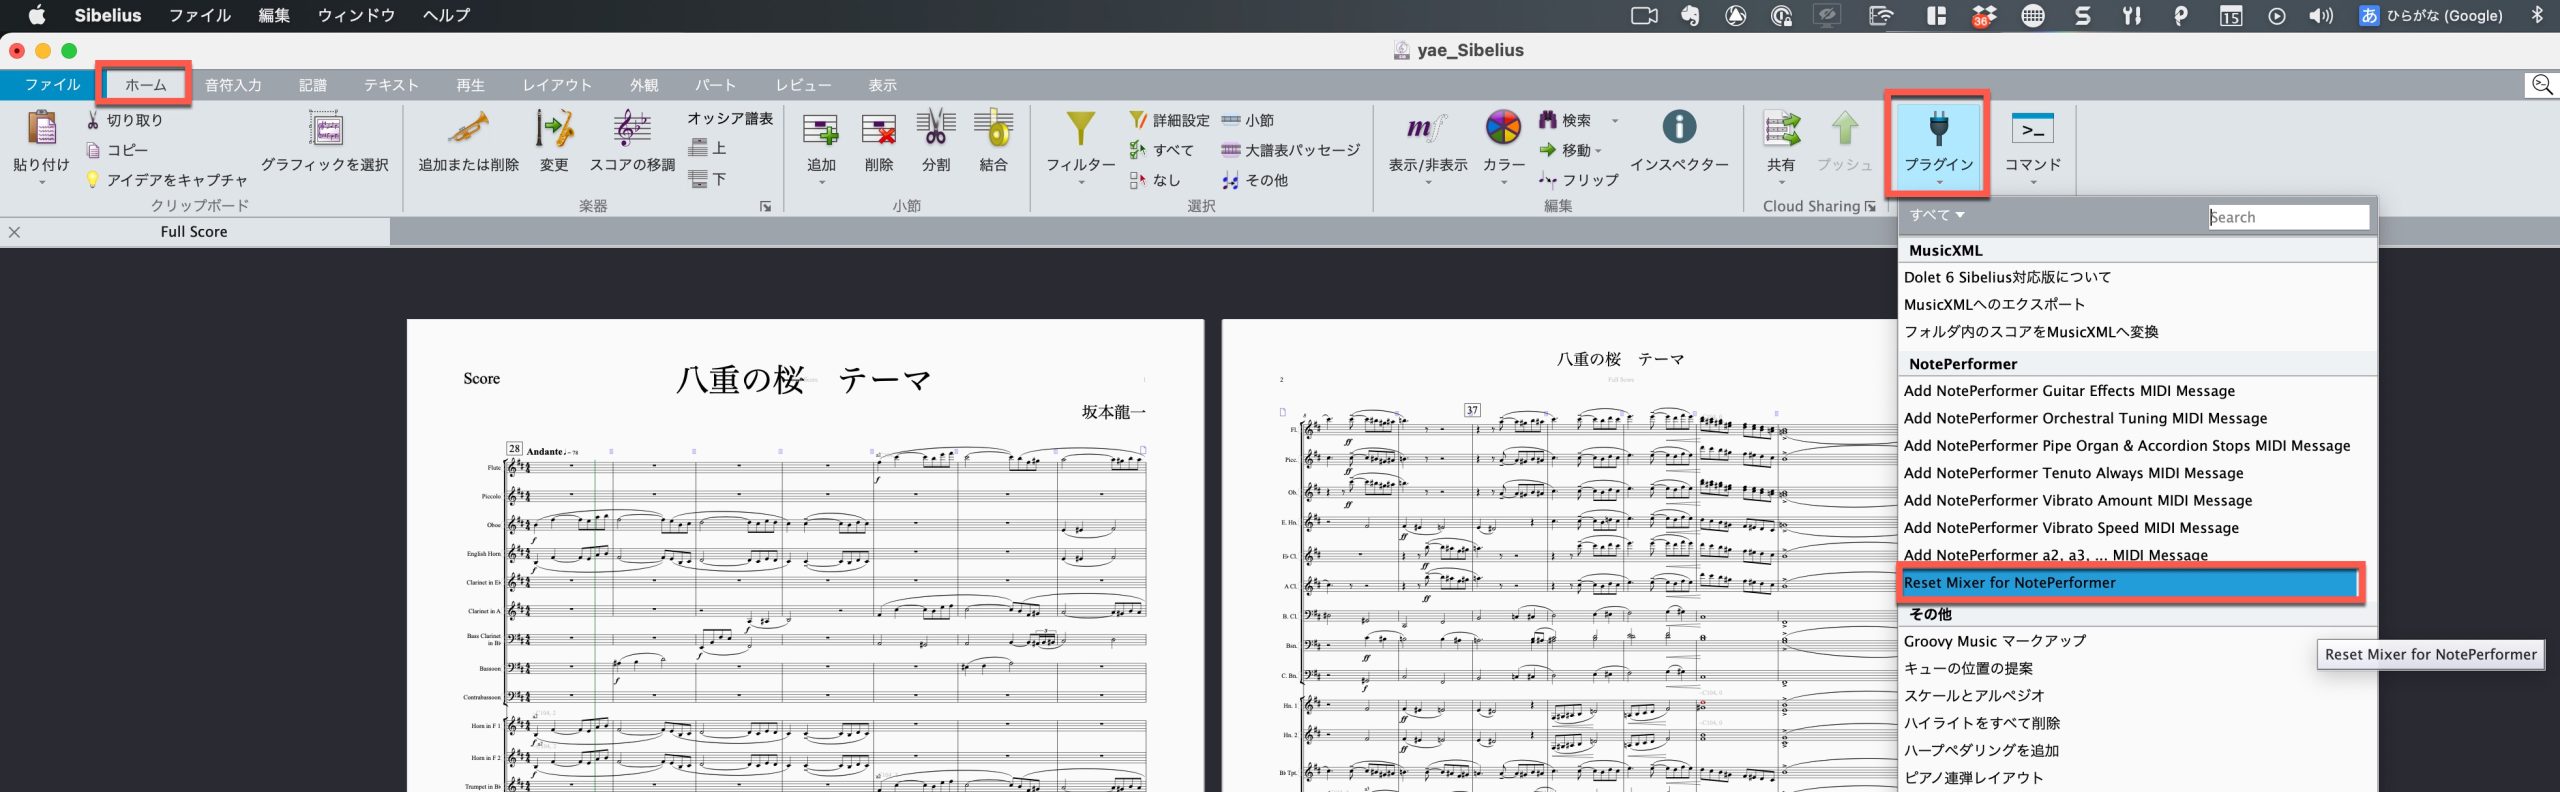Switch to Layout (レイアウト) tab

point(557,85)
